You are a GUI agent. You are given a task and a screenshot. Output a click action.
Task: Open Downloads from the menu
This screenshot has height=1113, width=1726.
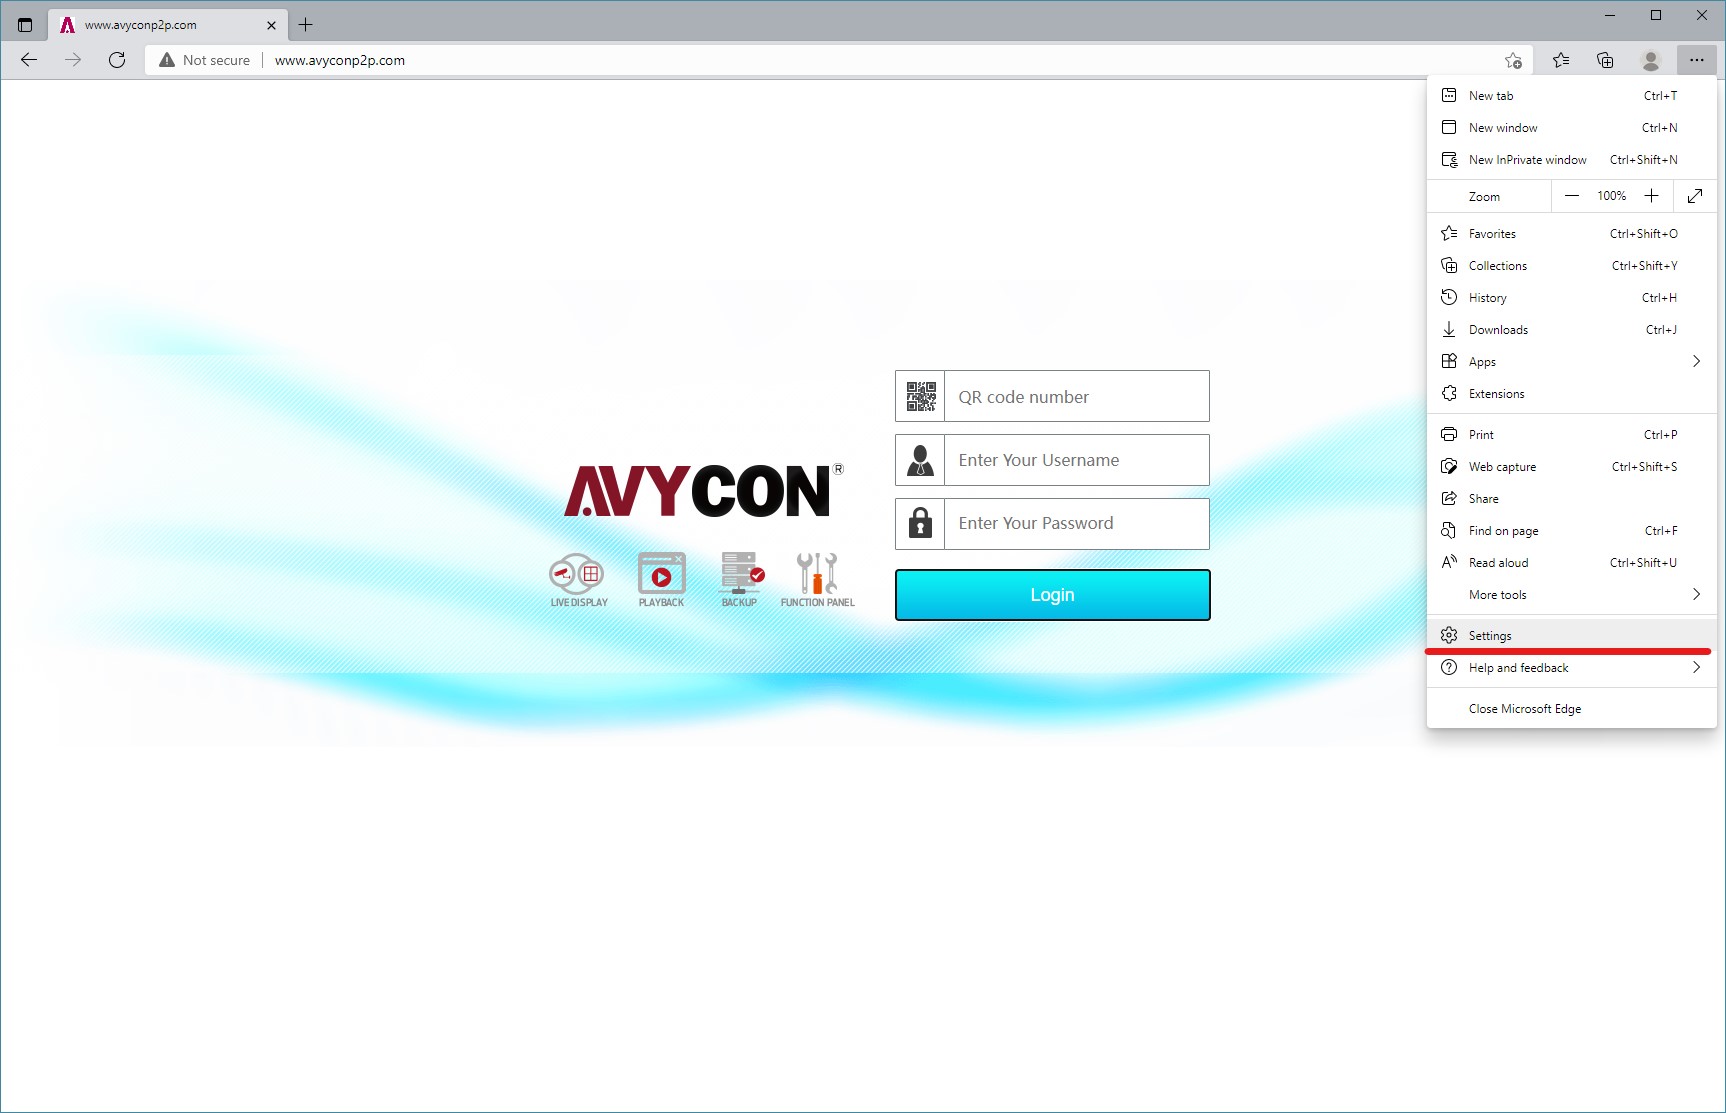pyautogui.click(x=1572, y=330)
